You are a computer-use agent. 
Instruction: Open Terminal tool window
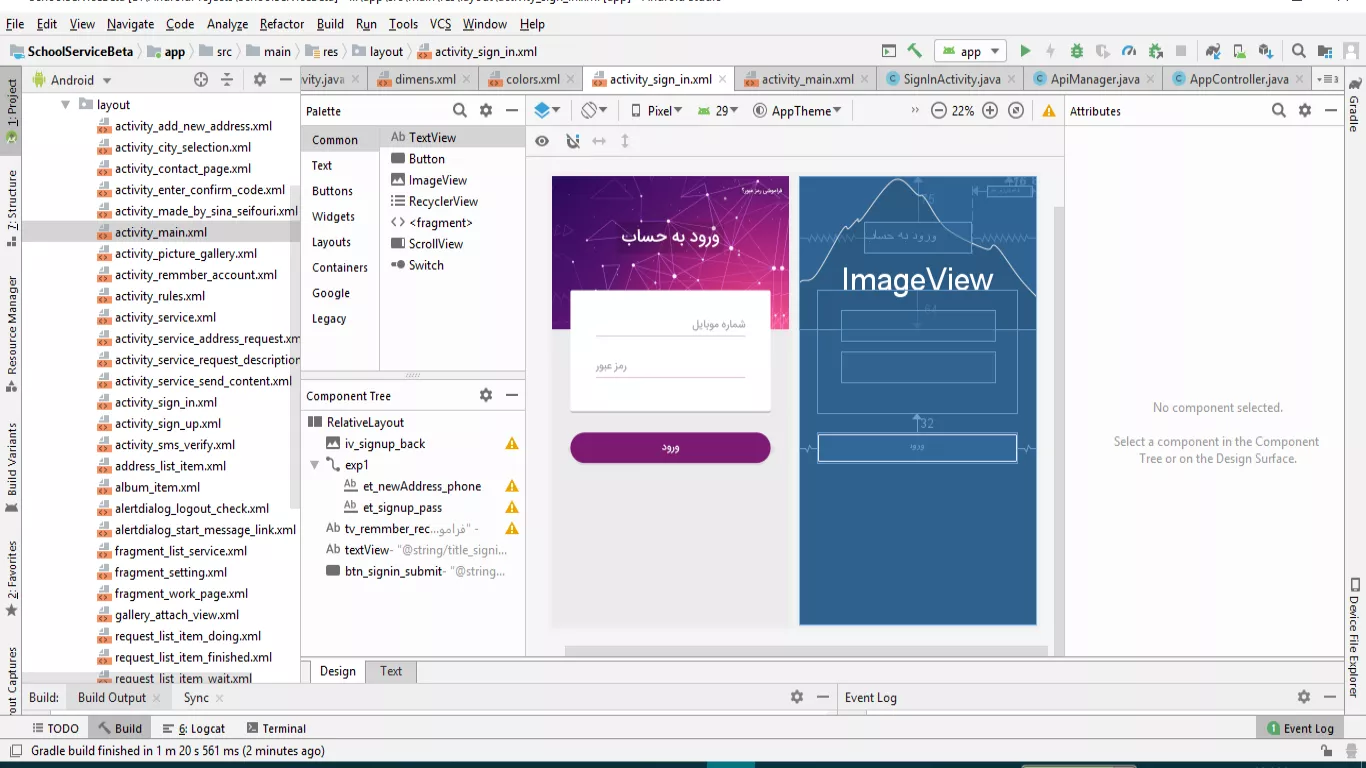[x=276, y=728]
